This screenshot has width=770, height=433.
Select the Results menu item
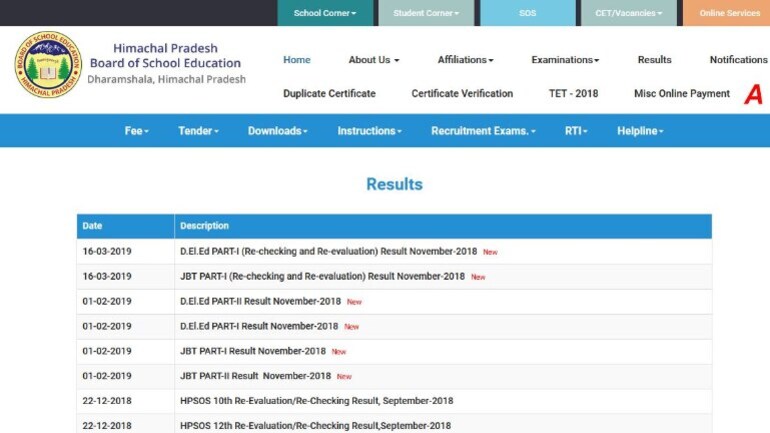[x=654, y=60]
